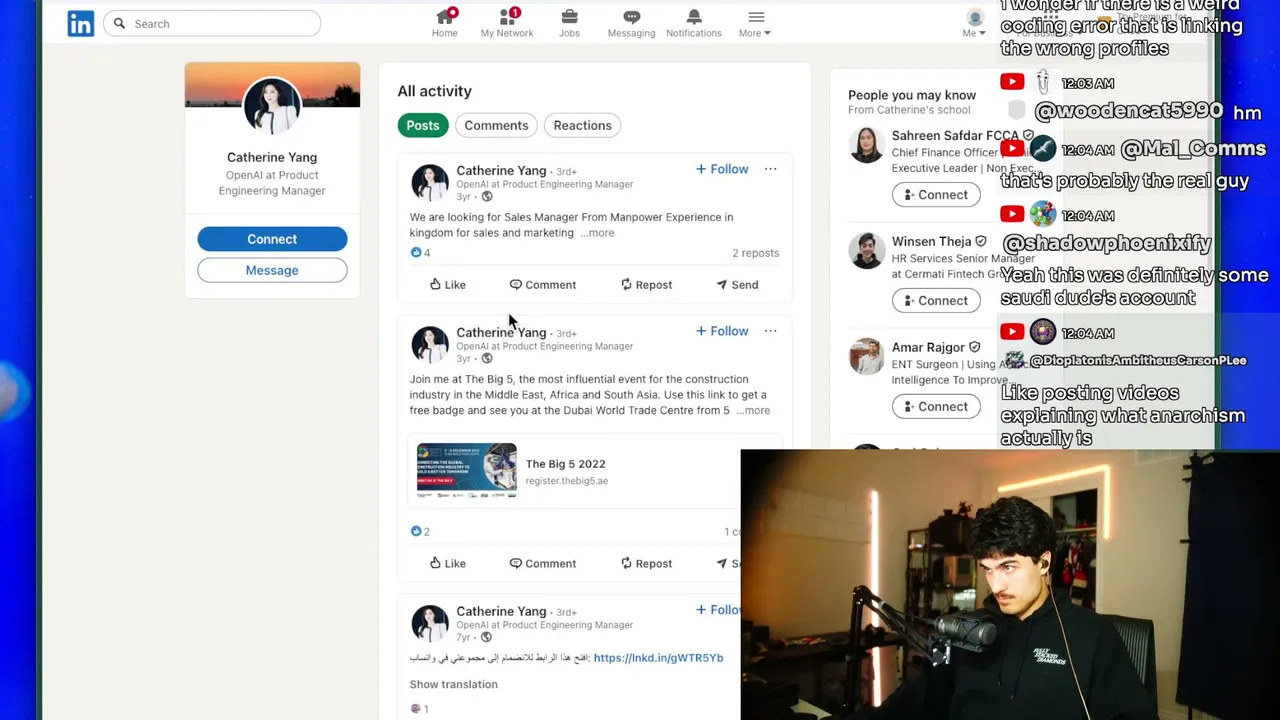Viewport: 1280px width, 720px height.
Task: Open author avatar on the Sales Manager post
Action: click(430, 183)
